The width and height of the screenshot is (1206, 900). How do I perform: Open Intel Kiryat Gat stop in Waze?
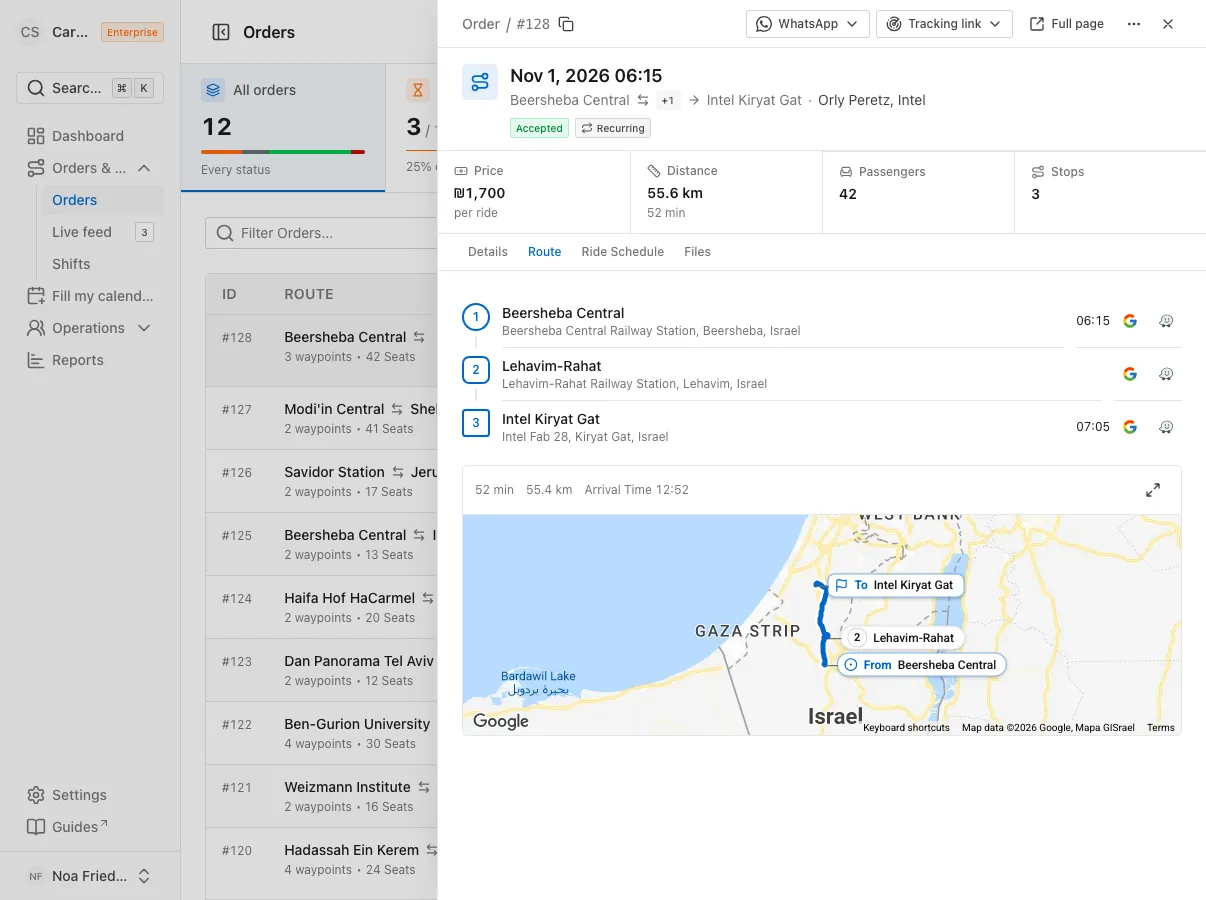(x=1166, y=427)
